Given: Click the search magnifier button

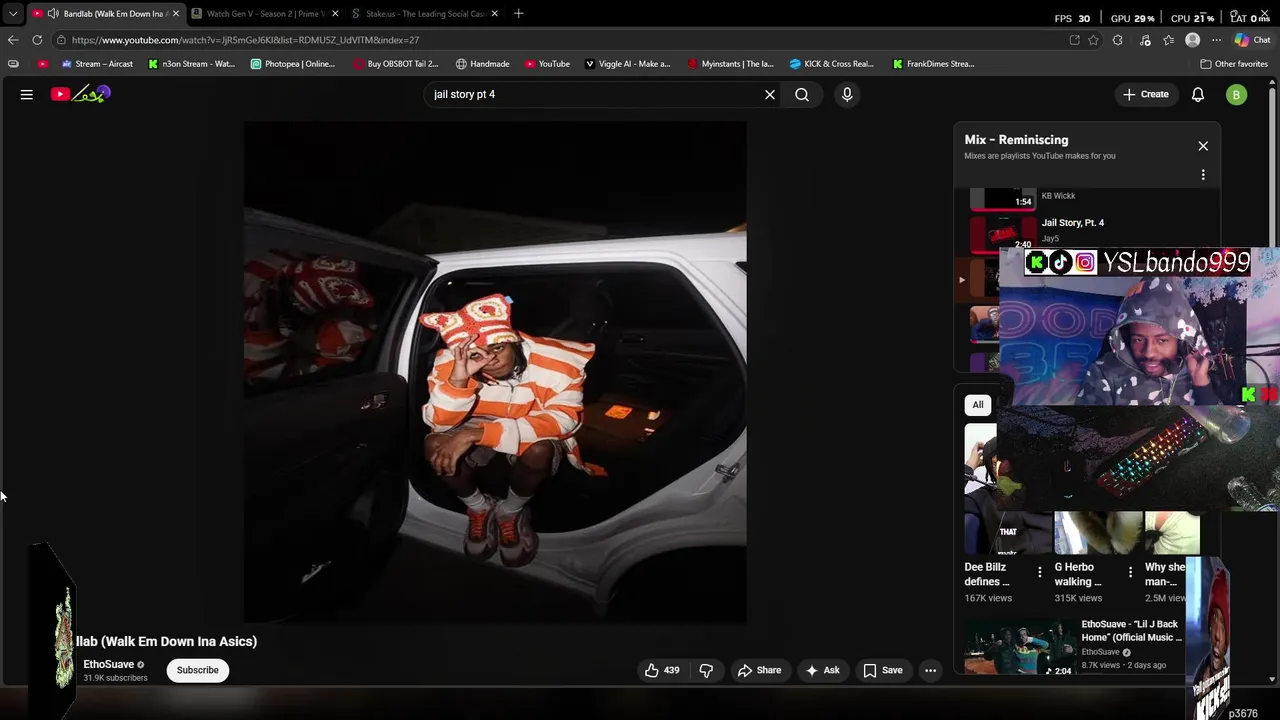Looking at the screenshot, I should 802,94.
